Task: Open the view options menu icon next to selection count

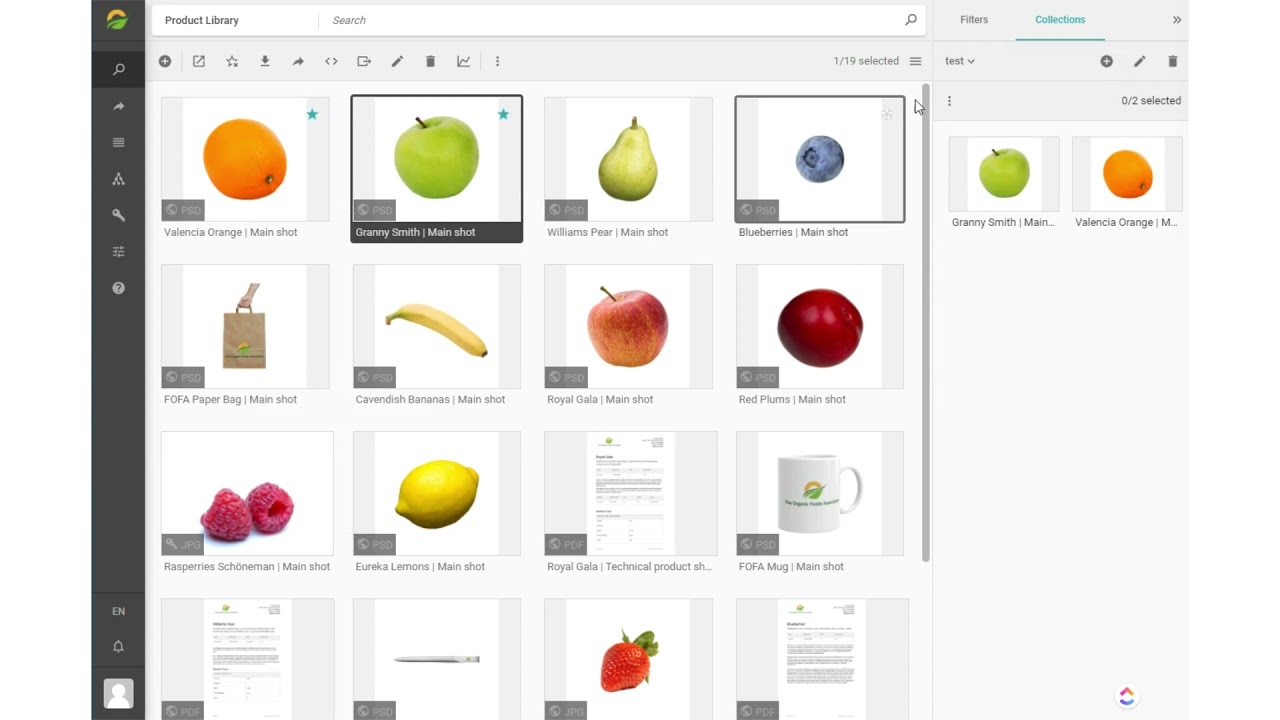Action: coord(915,61)
